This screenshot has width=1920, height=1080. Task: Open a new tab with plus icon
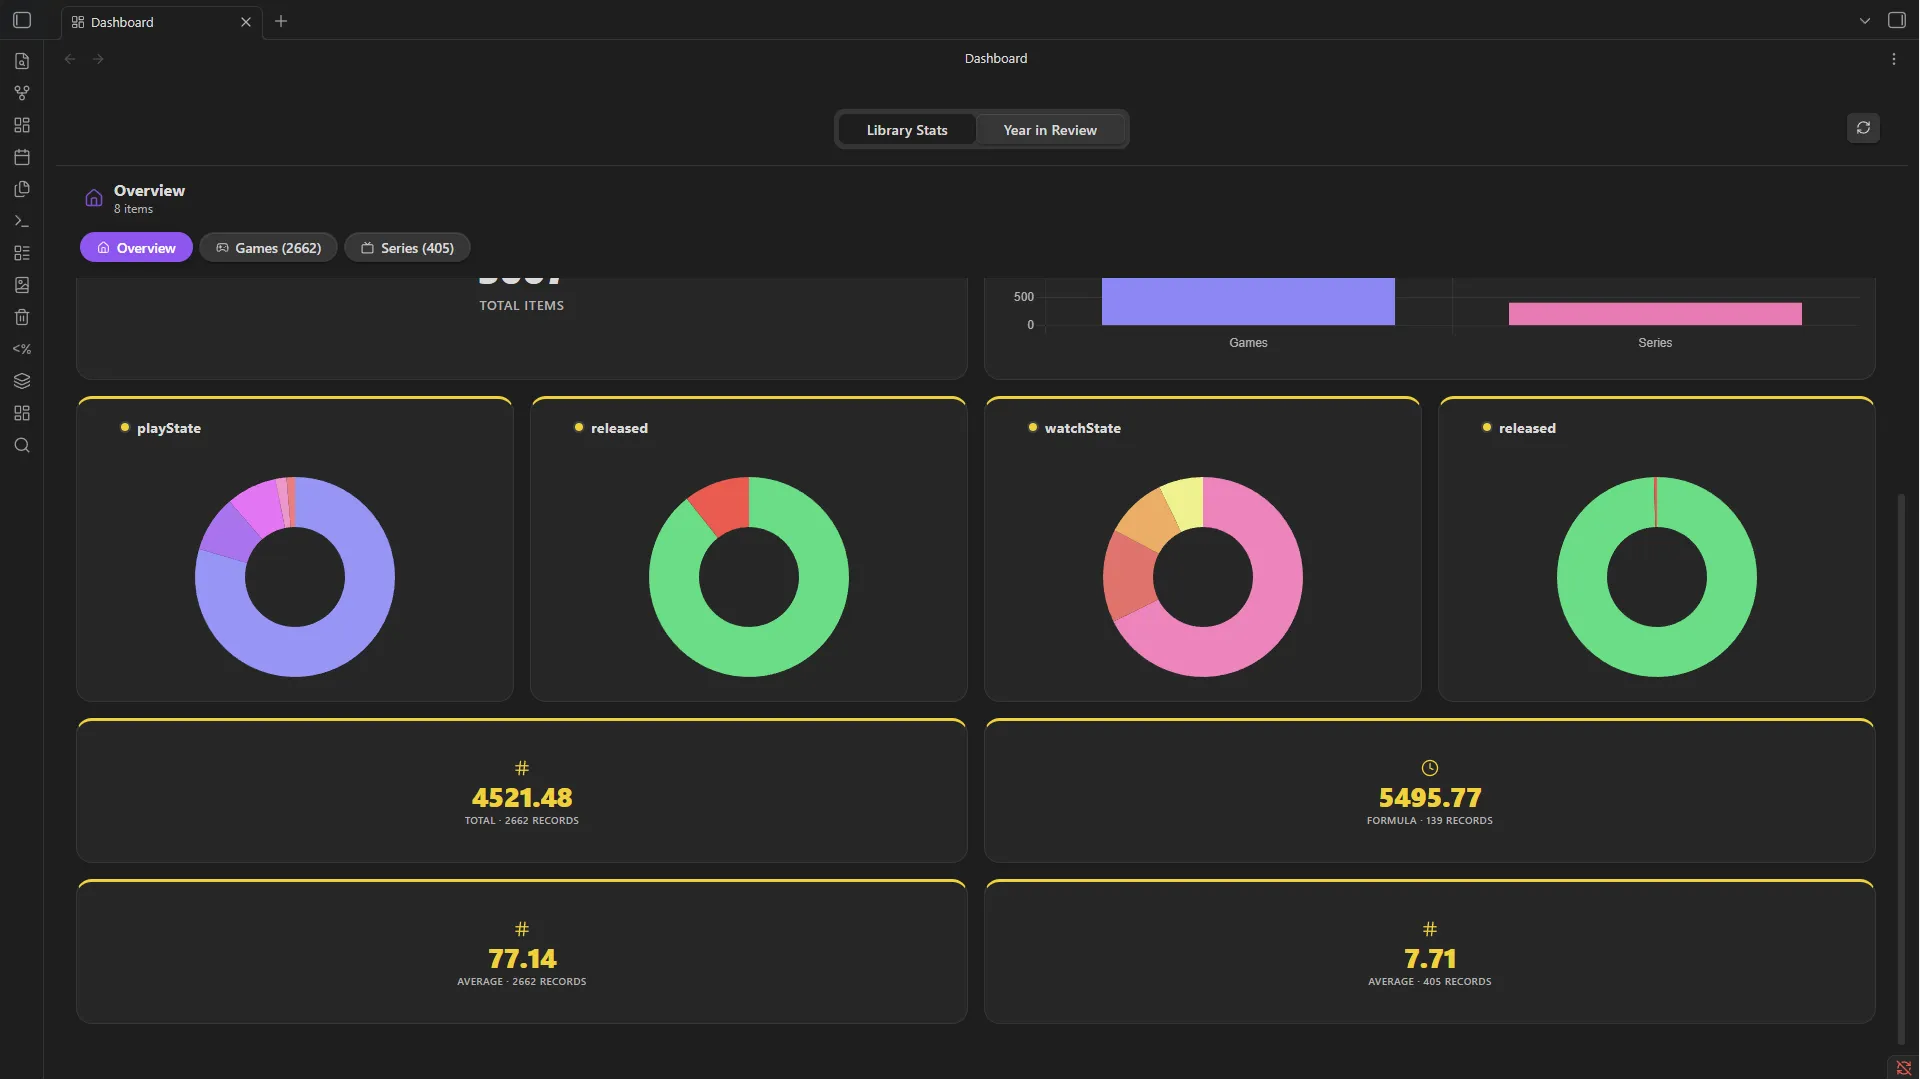click(281, 21)
